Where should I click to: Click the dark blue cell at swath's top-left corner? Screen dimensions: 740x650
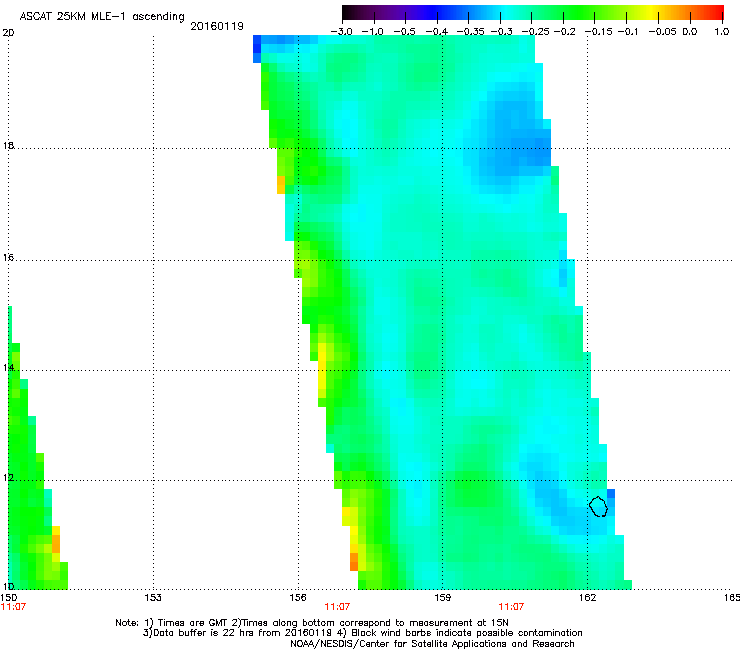257,49
